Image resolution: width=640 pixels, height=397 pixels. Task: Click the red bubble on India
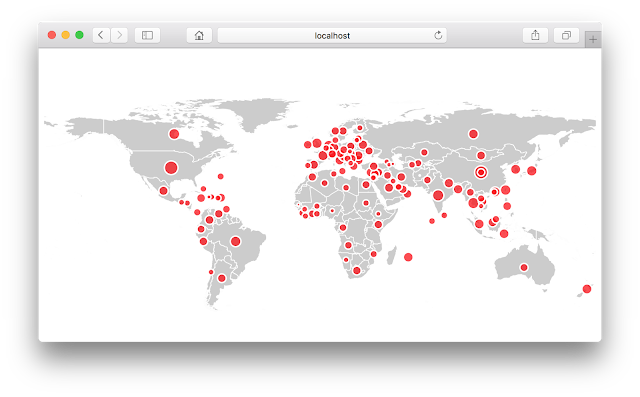click(438, 195)
